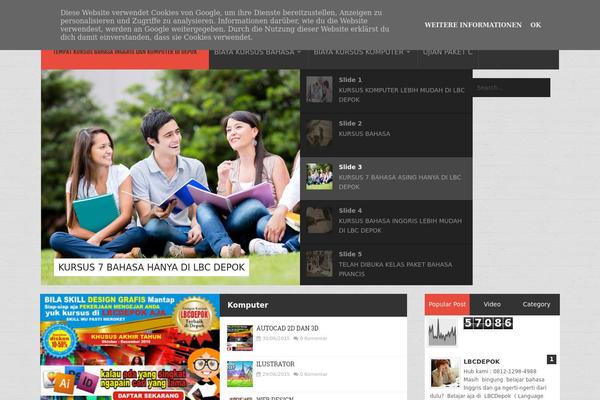The image size is (600, 400).
Task: Select the Slide 3 thumbnail image
Action: 319,176
